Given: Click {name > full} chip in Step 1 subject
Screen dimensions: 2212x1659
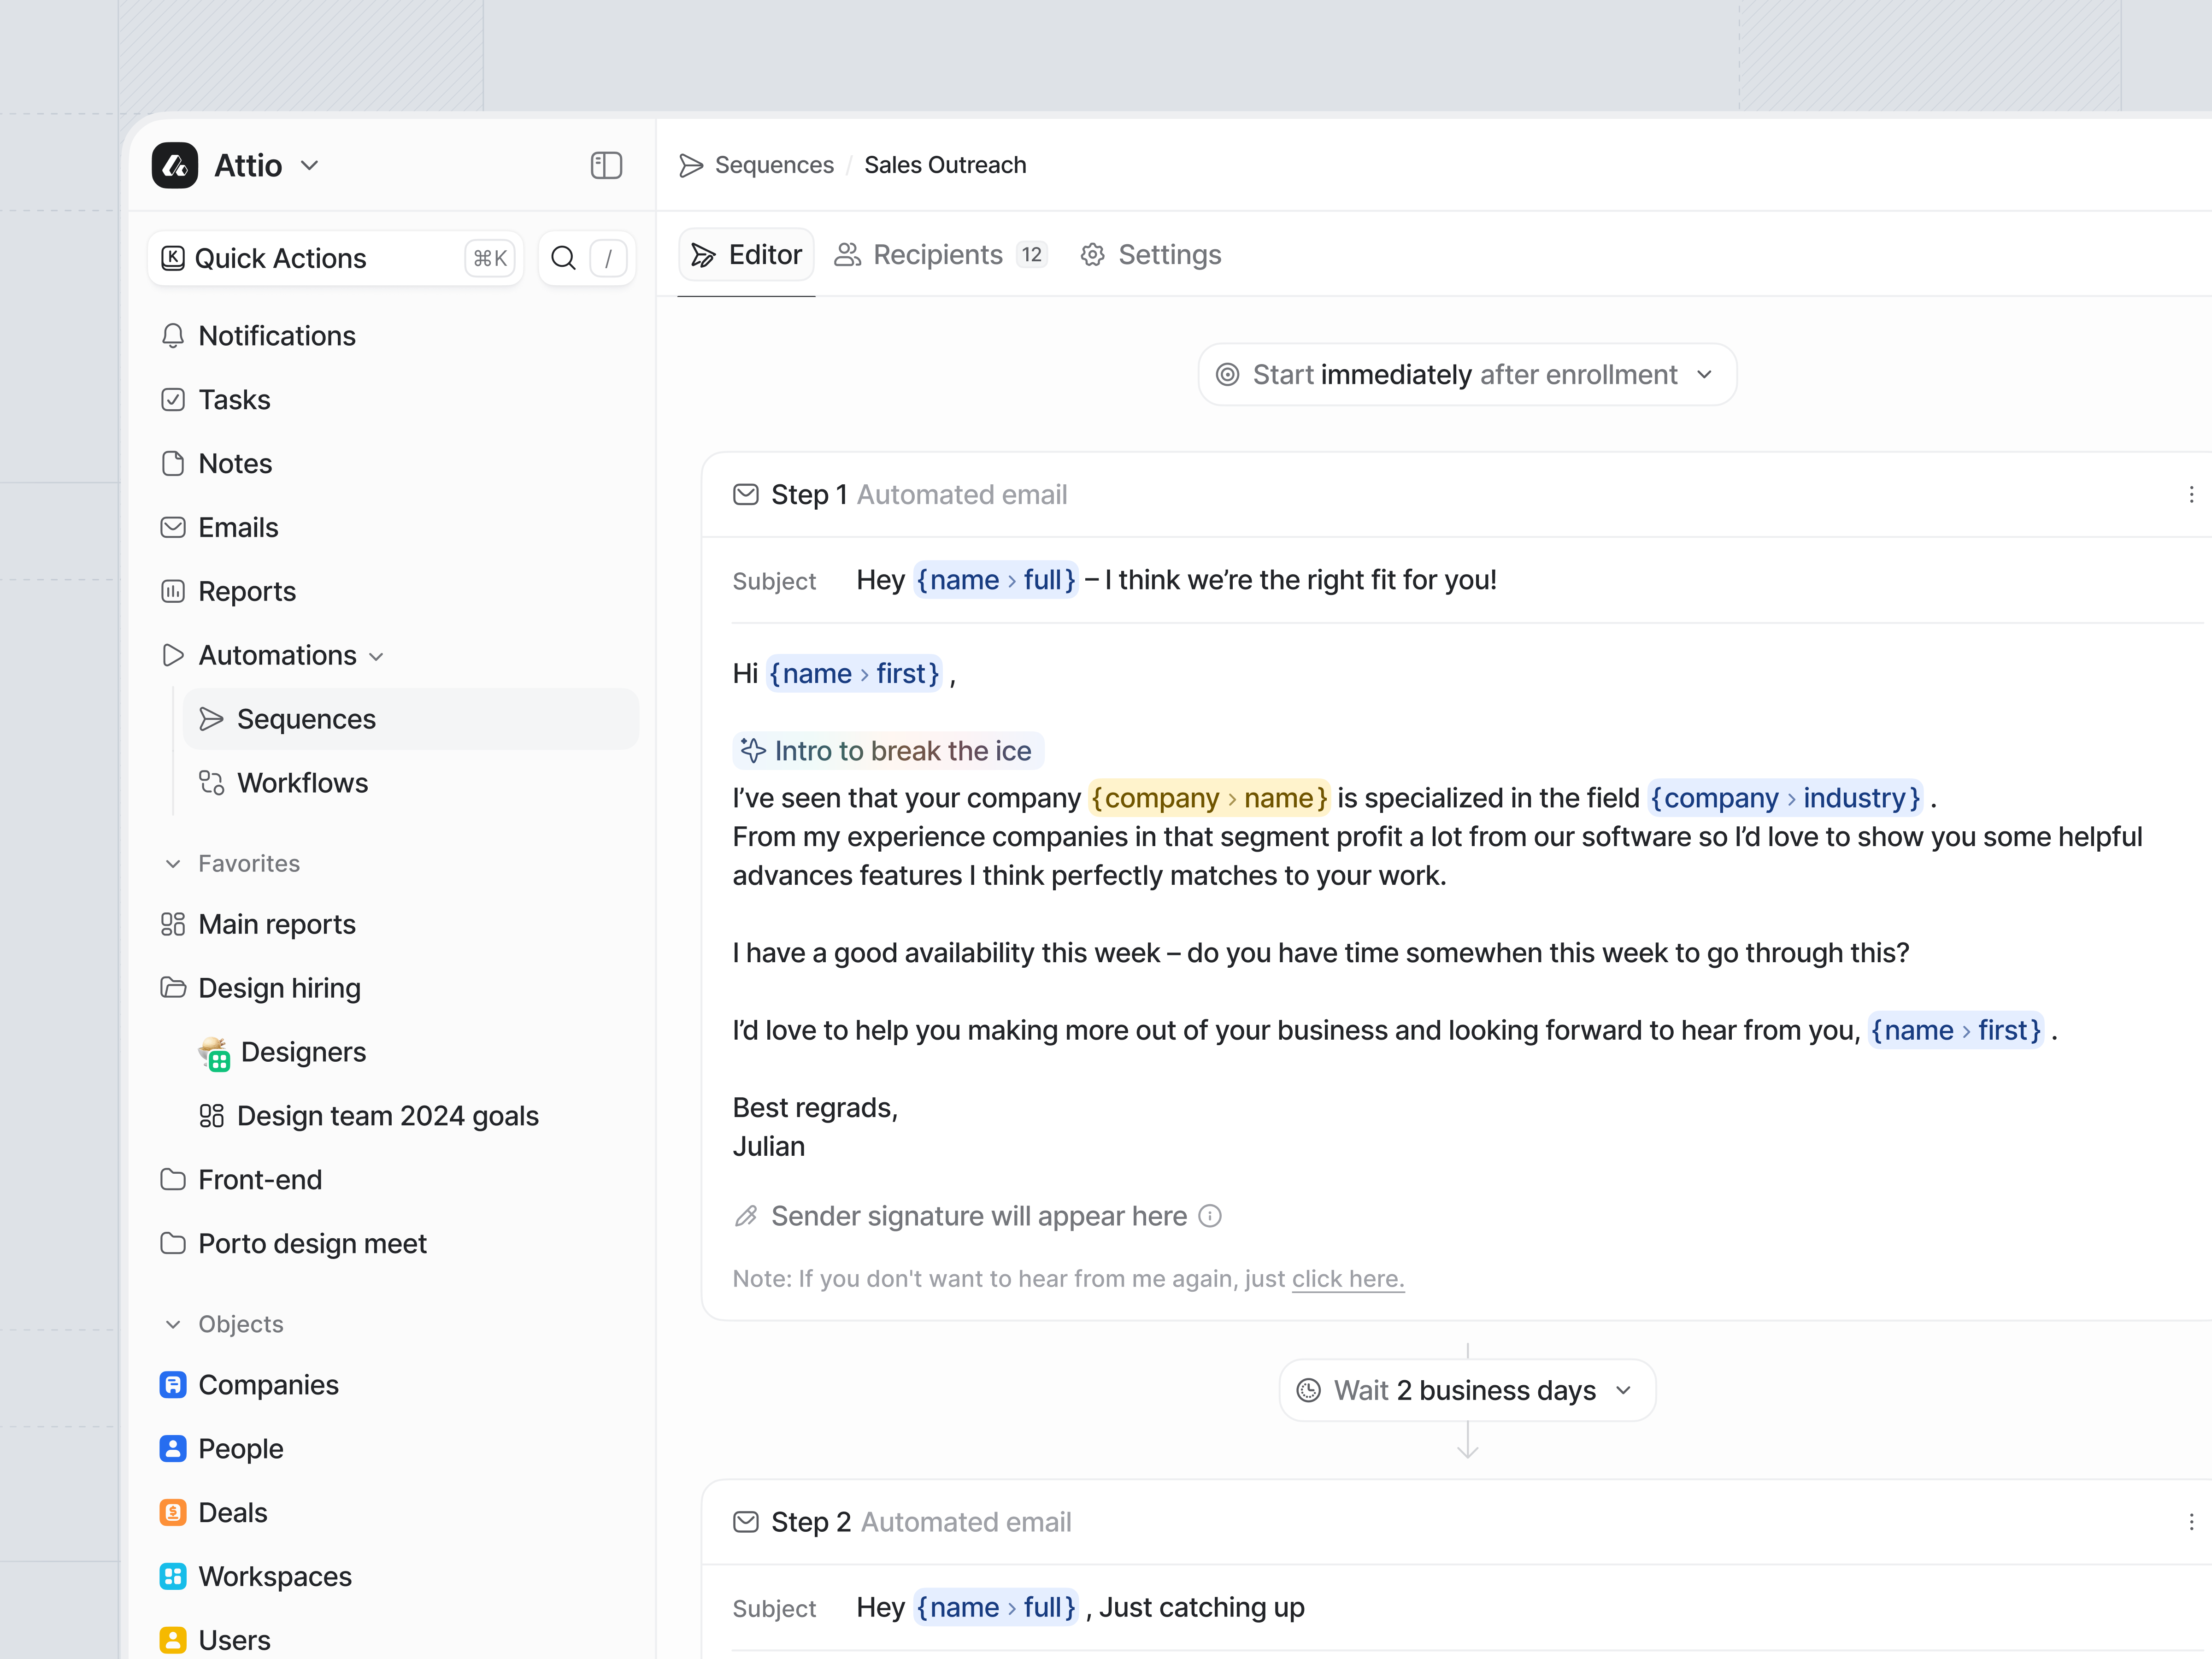Looking at the screenshot, I should coord(996,581).
